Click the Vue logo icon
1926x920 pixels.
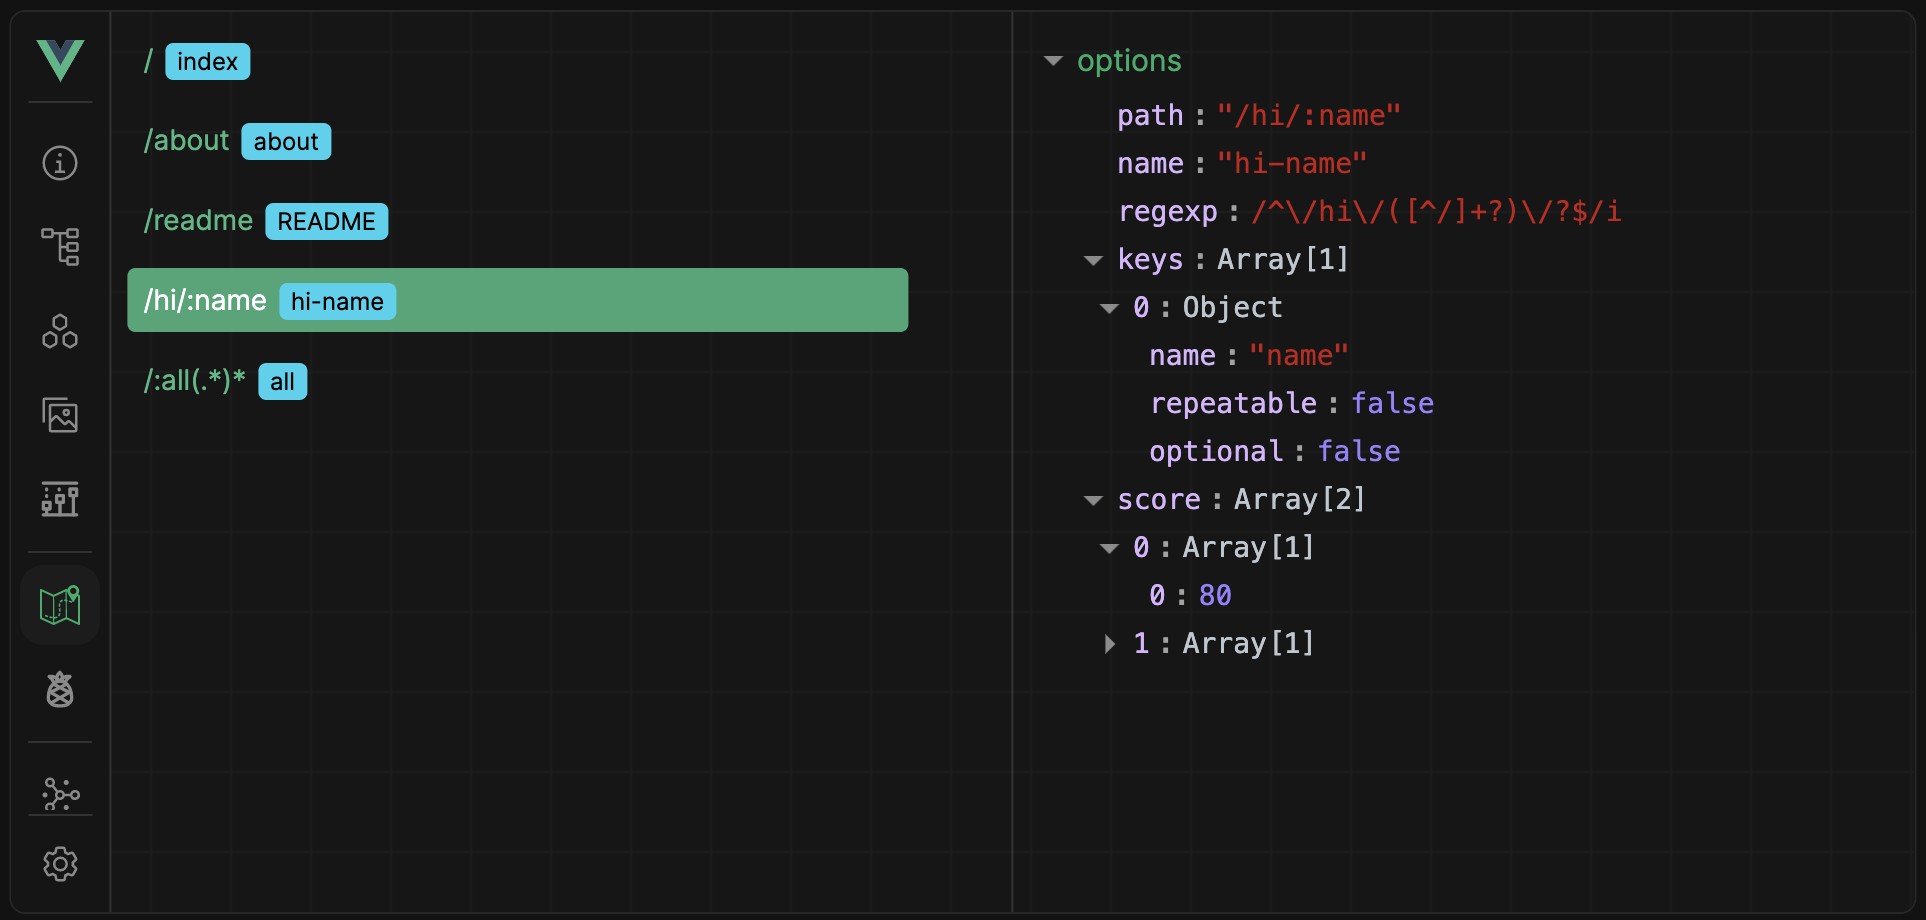(x=60, y=60)
